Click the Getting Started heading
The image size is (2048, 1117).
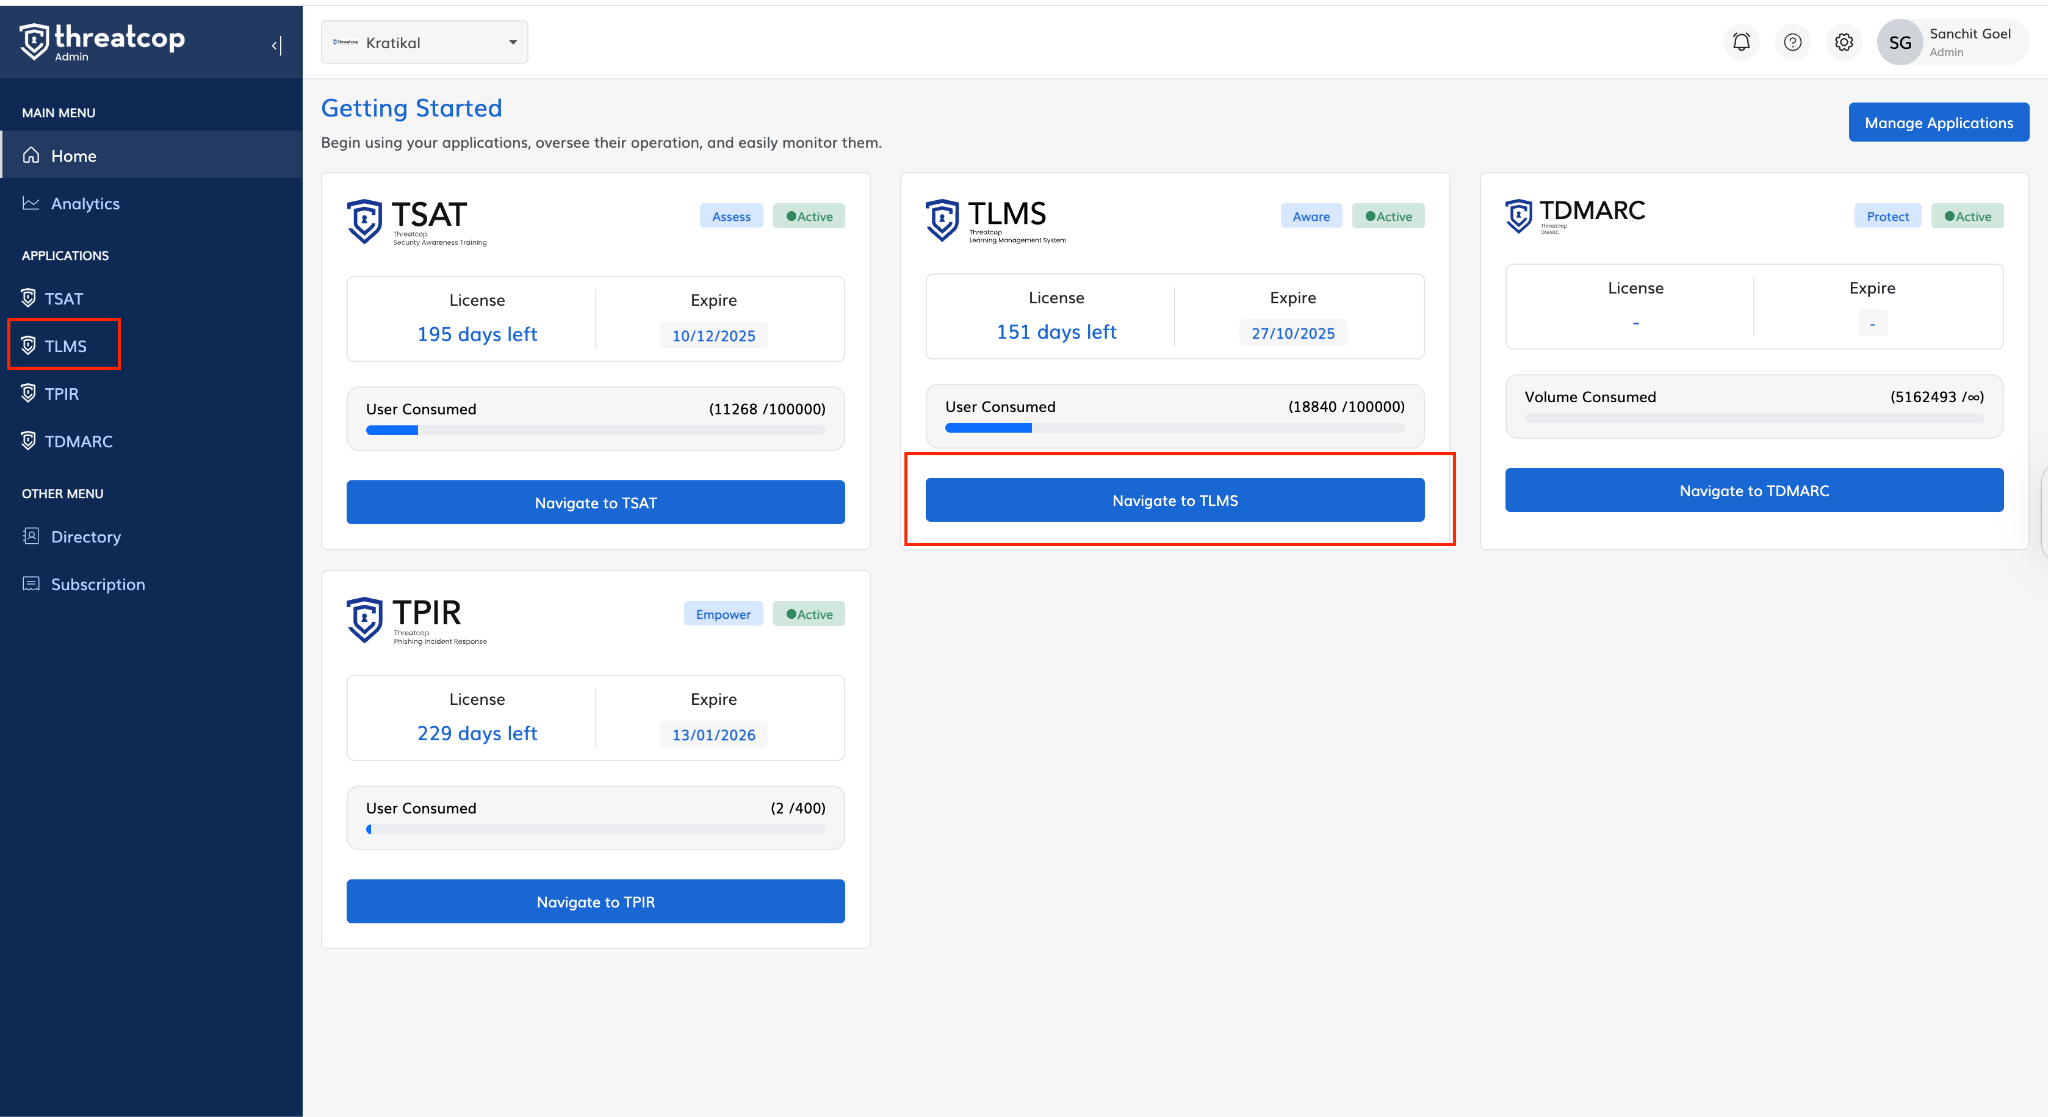412,108
